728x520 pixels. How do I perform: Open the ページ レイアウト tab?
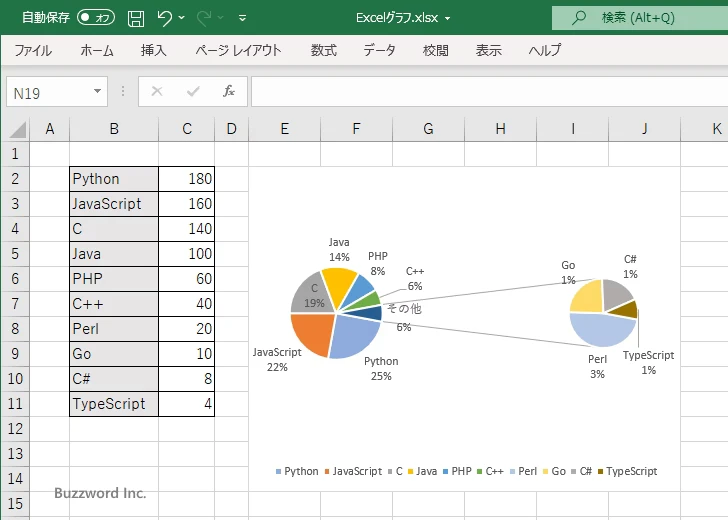[x=238, y=50]
